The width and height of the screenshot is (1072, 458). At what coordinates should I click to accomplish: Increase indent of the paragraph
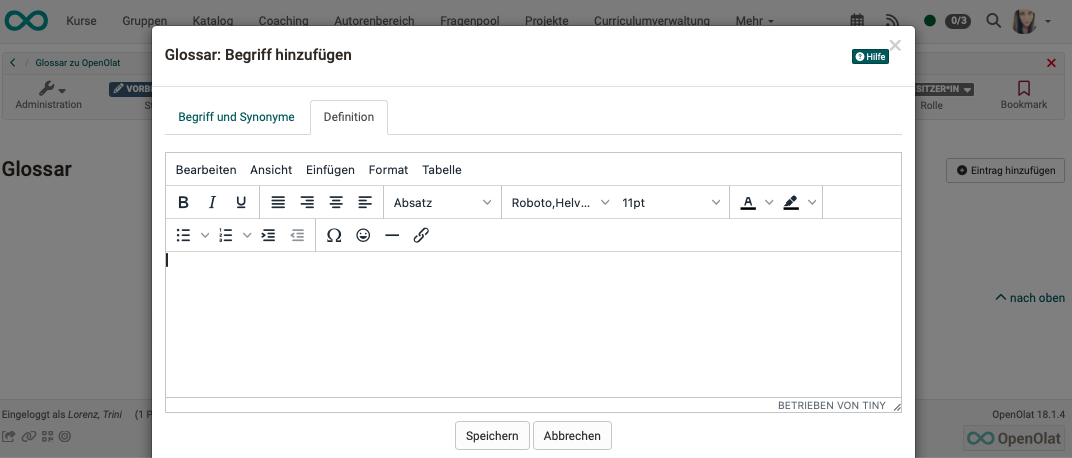pyautogui.click(x=268, y=235)
